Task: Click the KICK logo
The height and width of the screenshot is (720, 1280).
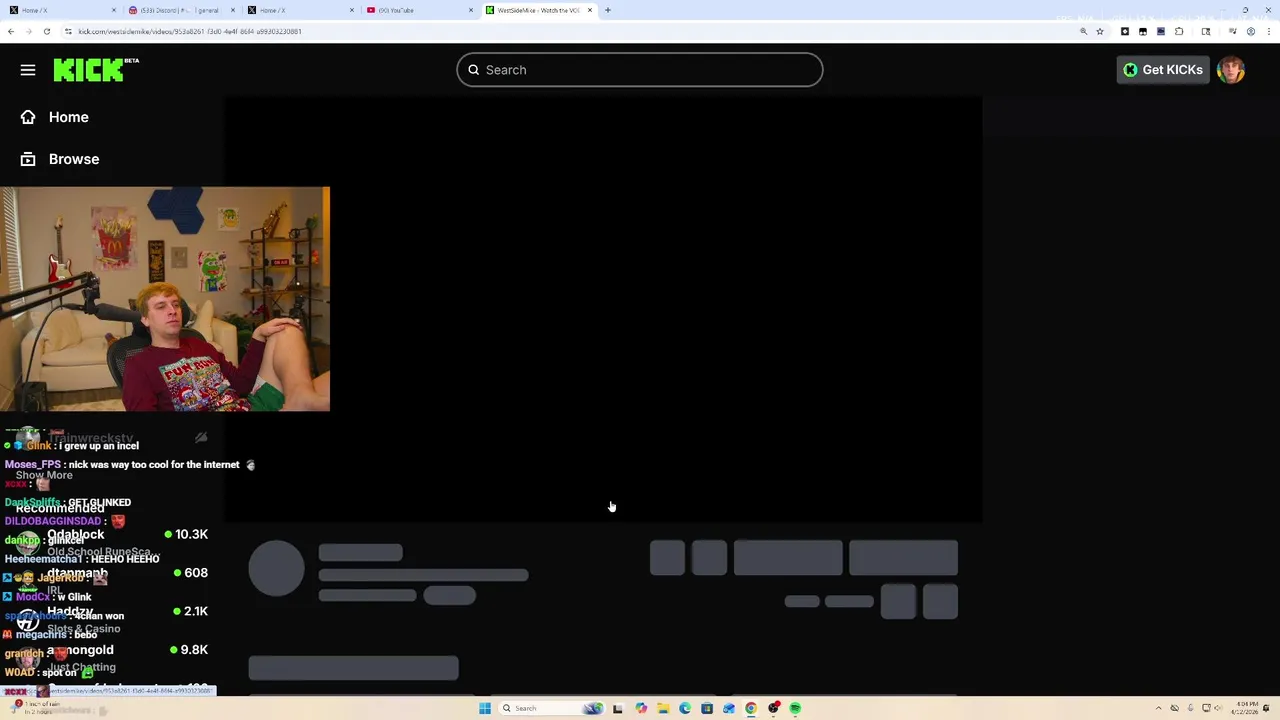Action: point(96,69)
